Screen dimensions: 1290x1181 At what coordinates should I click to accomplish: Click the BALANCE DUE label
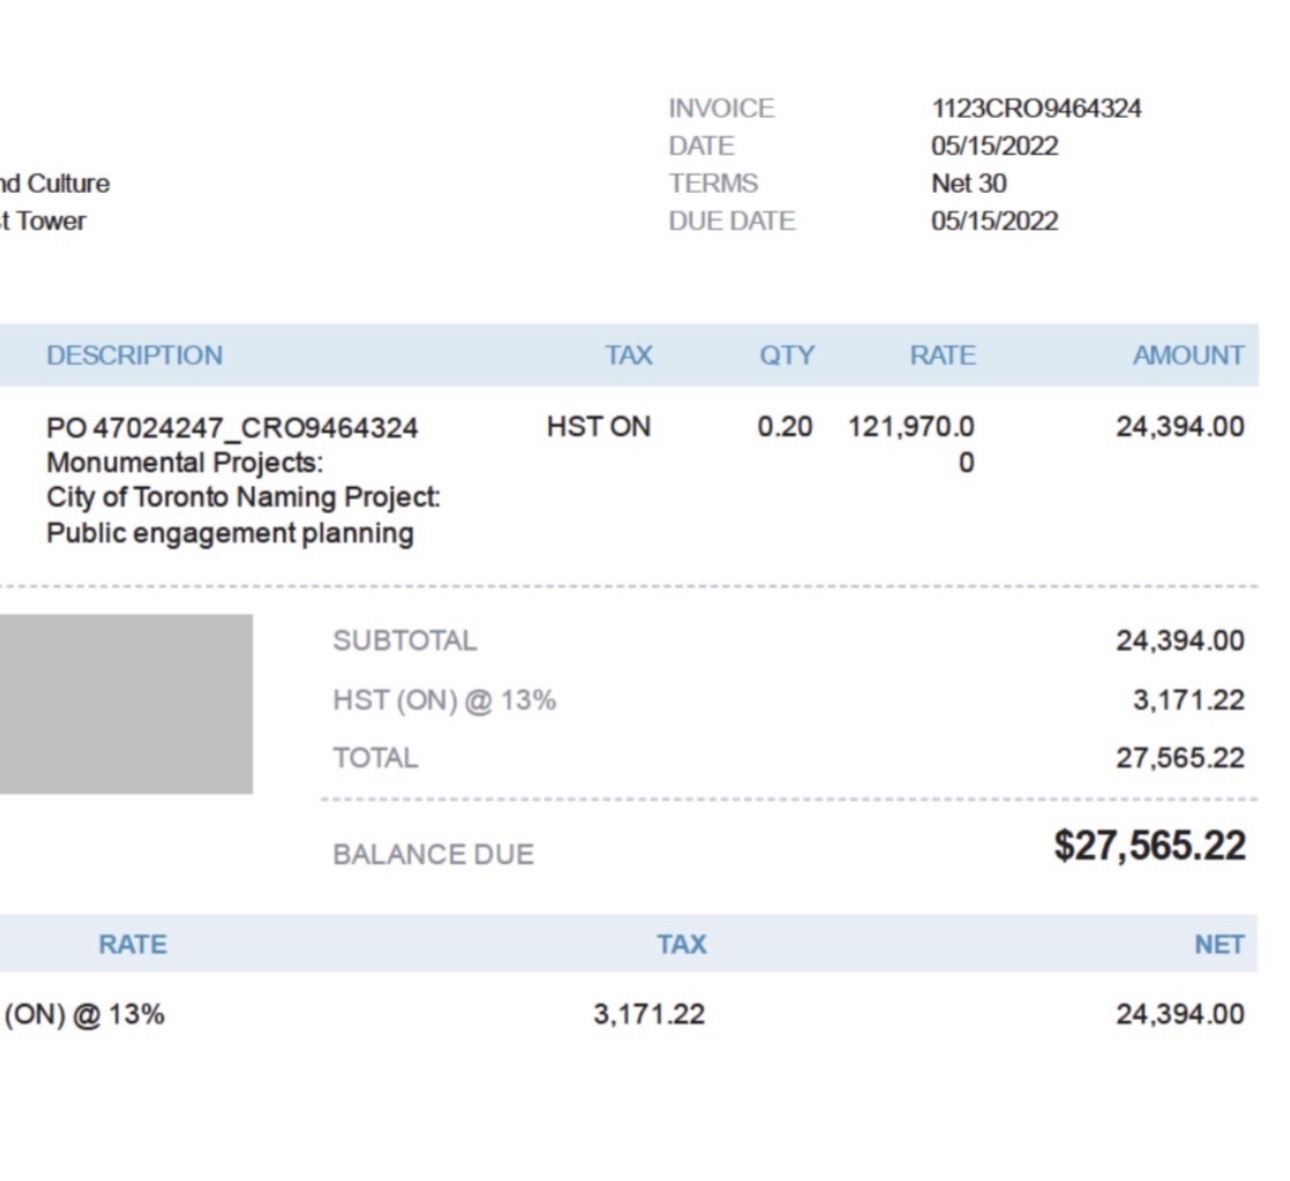click(x=433, y=854)
